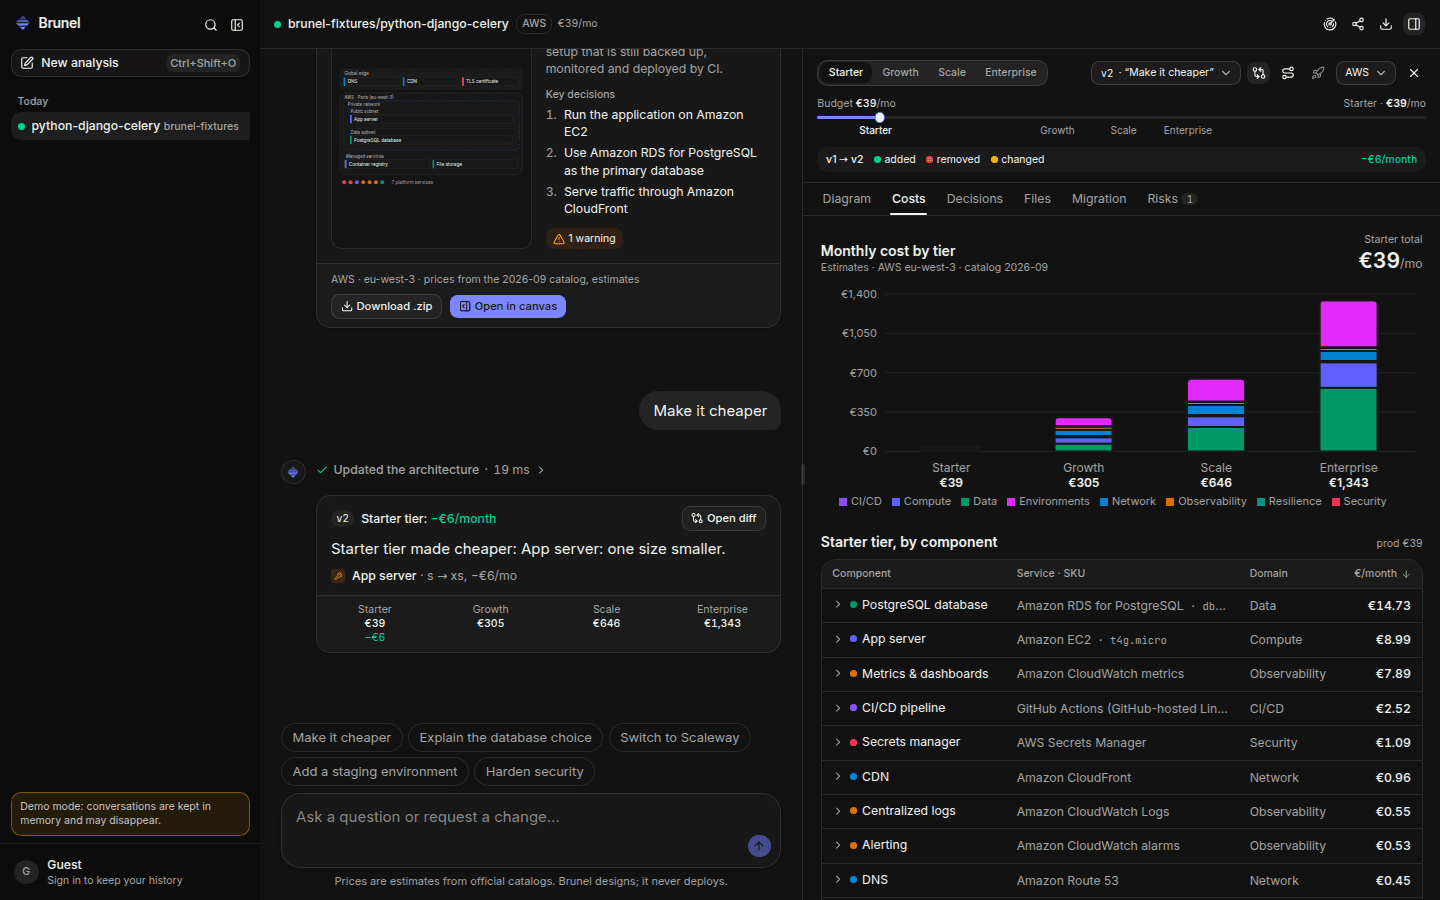The width and height of the screenshot is (1440, 900).
Task: Collapse the left sidebar panel icon
Action: 237,25
